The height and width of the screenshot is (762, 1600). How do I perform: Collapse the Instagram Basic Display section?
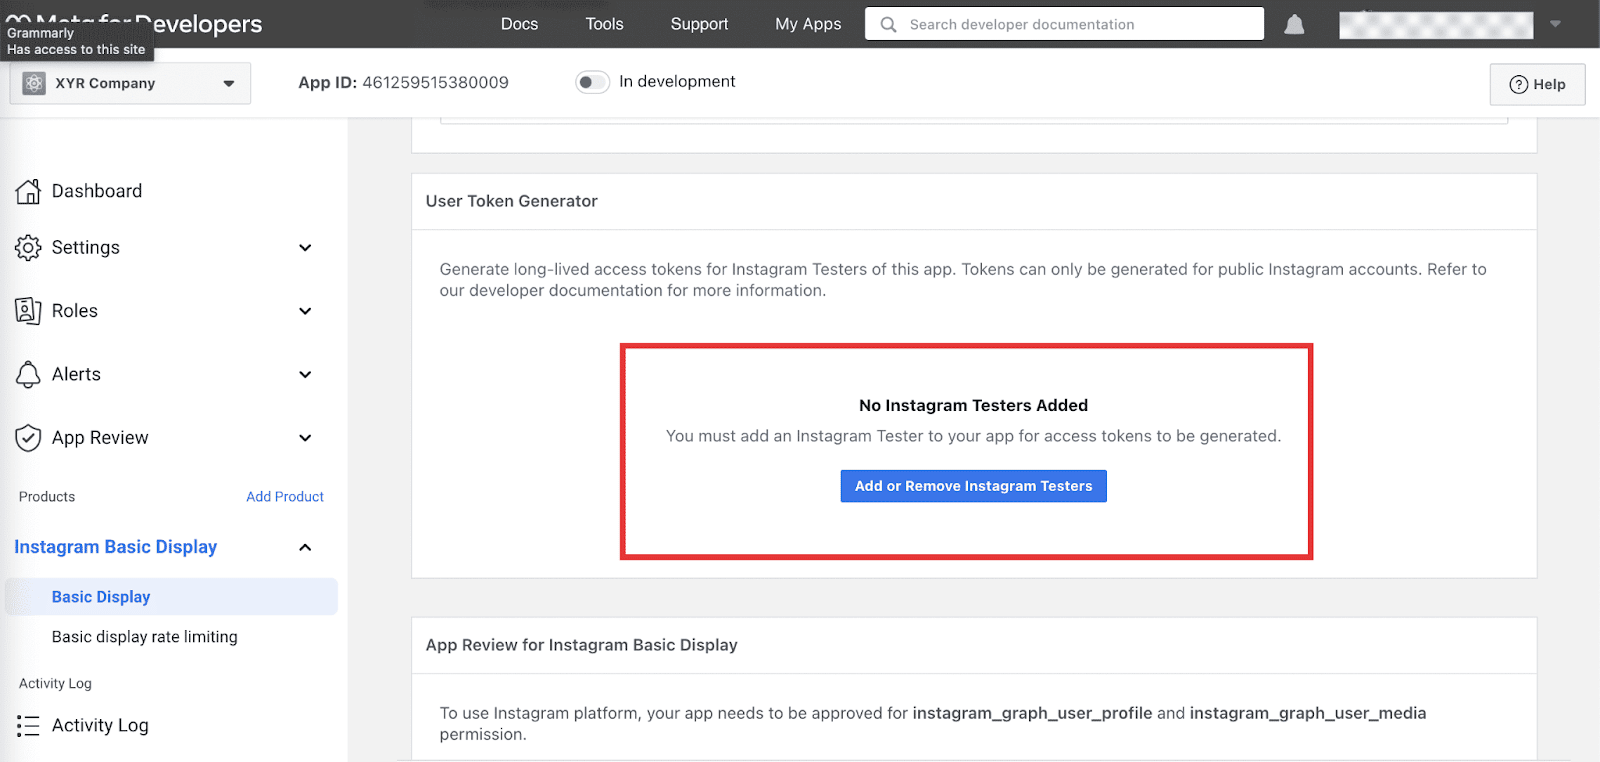[305, 547]
